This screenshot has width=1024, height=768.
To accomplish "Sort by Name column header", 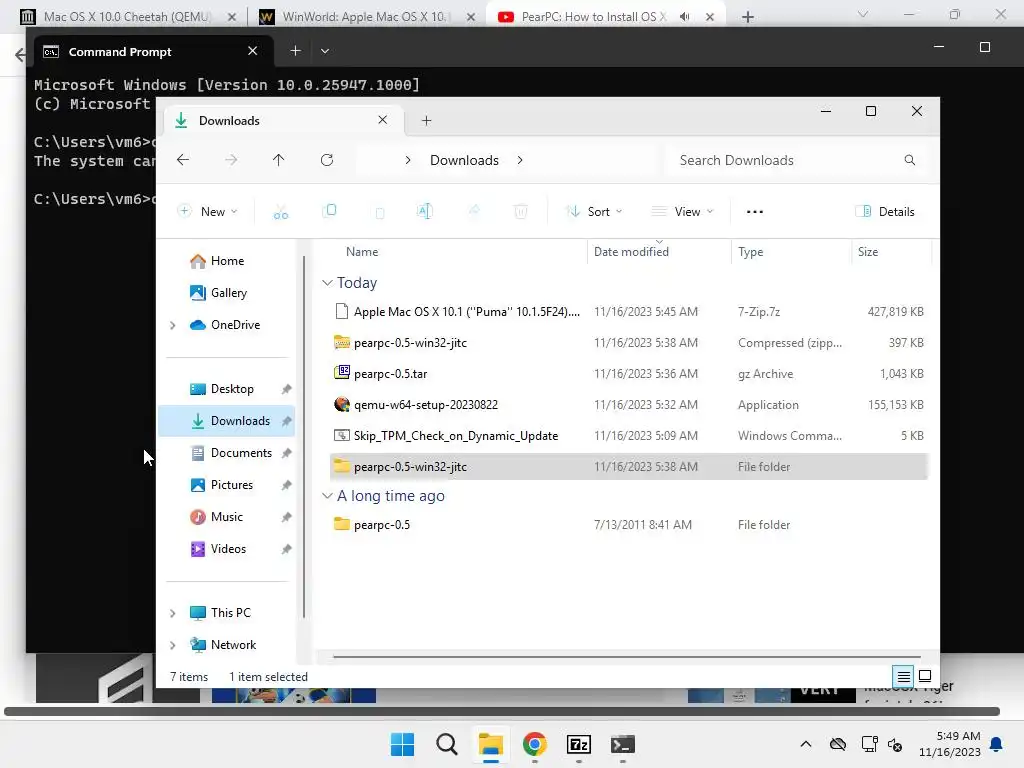I will (x=362, y=252).
